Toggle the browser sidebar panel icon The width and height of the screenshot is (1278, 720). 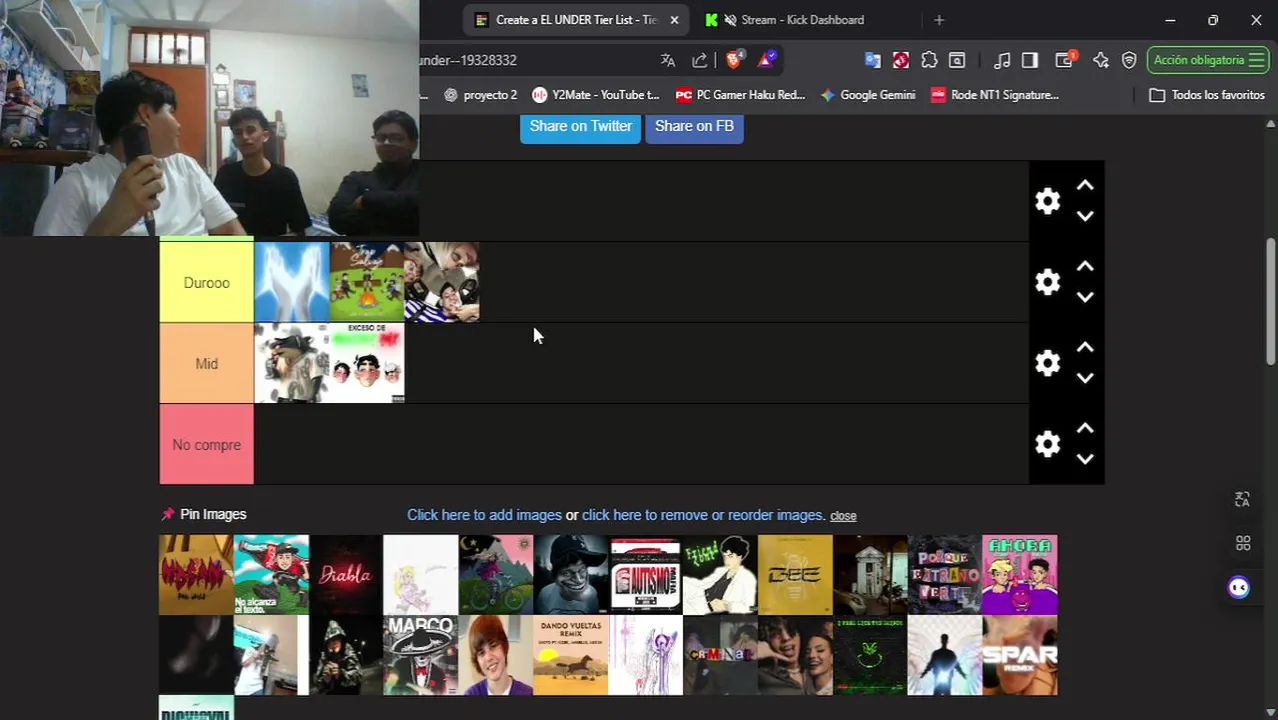click(1030, 60)
